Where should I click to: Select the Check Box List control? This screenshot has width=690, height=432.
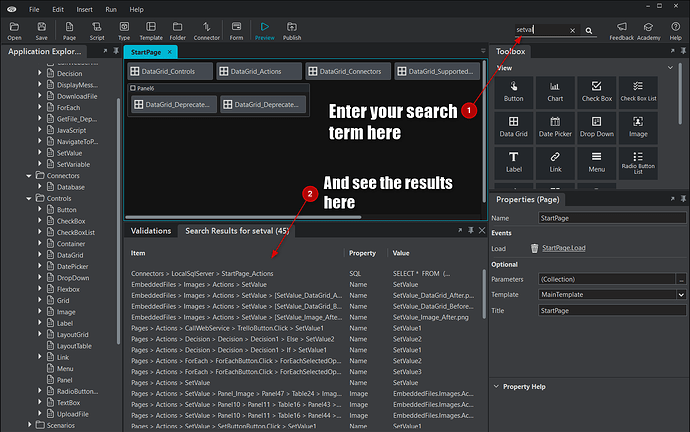click(638, 92)
